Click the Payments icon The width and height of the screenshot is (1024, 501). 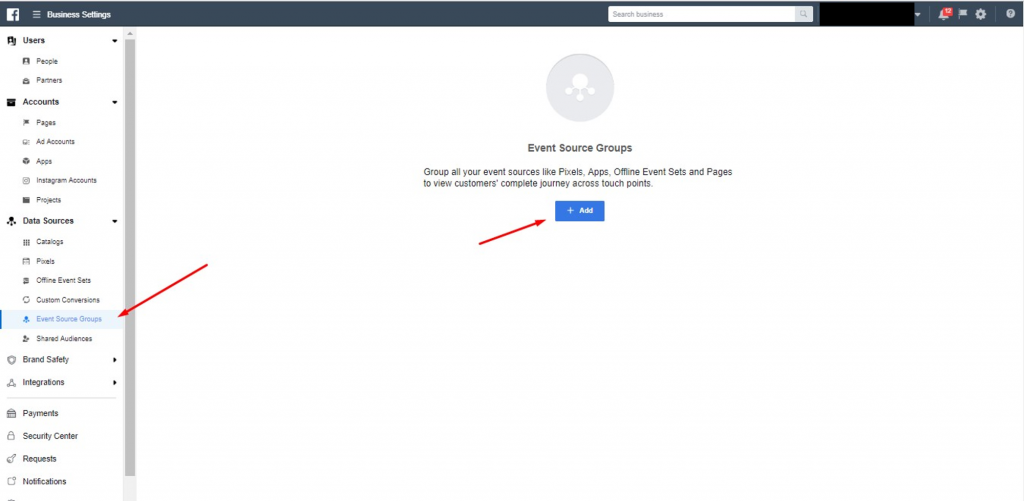click(x=11, y=413)
